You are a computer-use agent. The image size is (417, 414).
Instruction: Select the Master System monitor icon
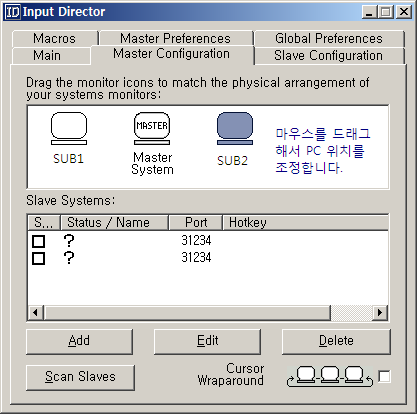(152, 128)
